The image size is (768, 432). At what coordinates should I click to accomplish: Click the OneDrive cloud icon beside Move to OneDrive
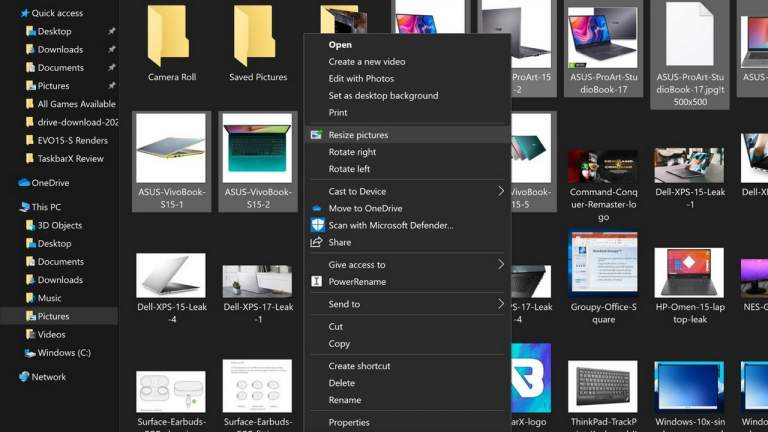point(316,208)
